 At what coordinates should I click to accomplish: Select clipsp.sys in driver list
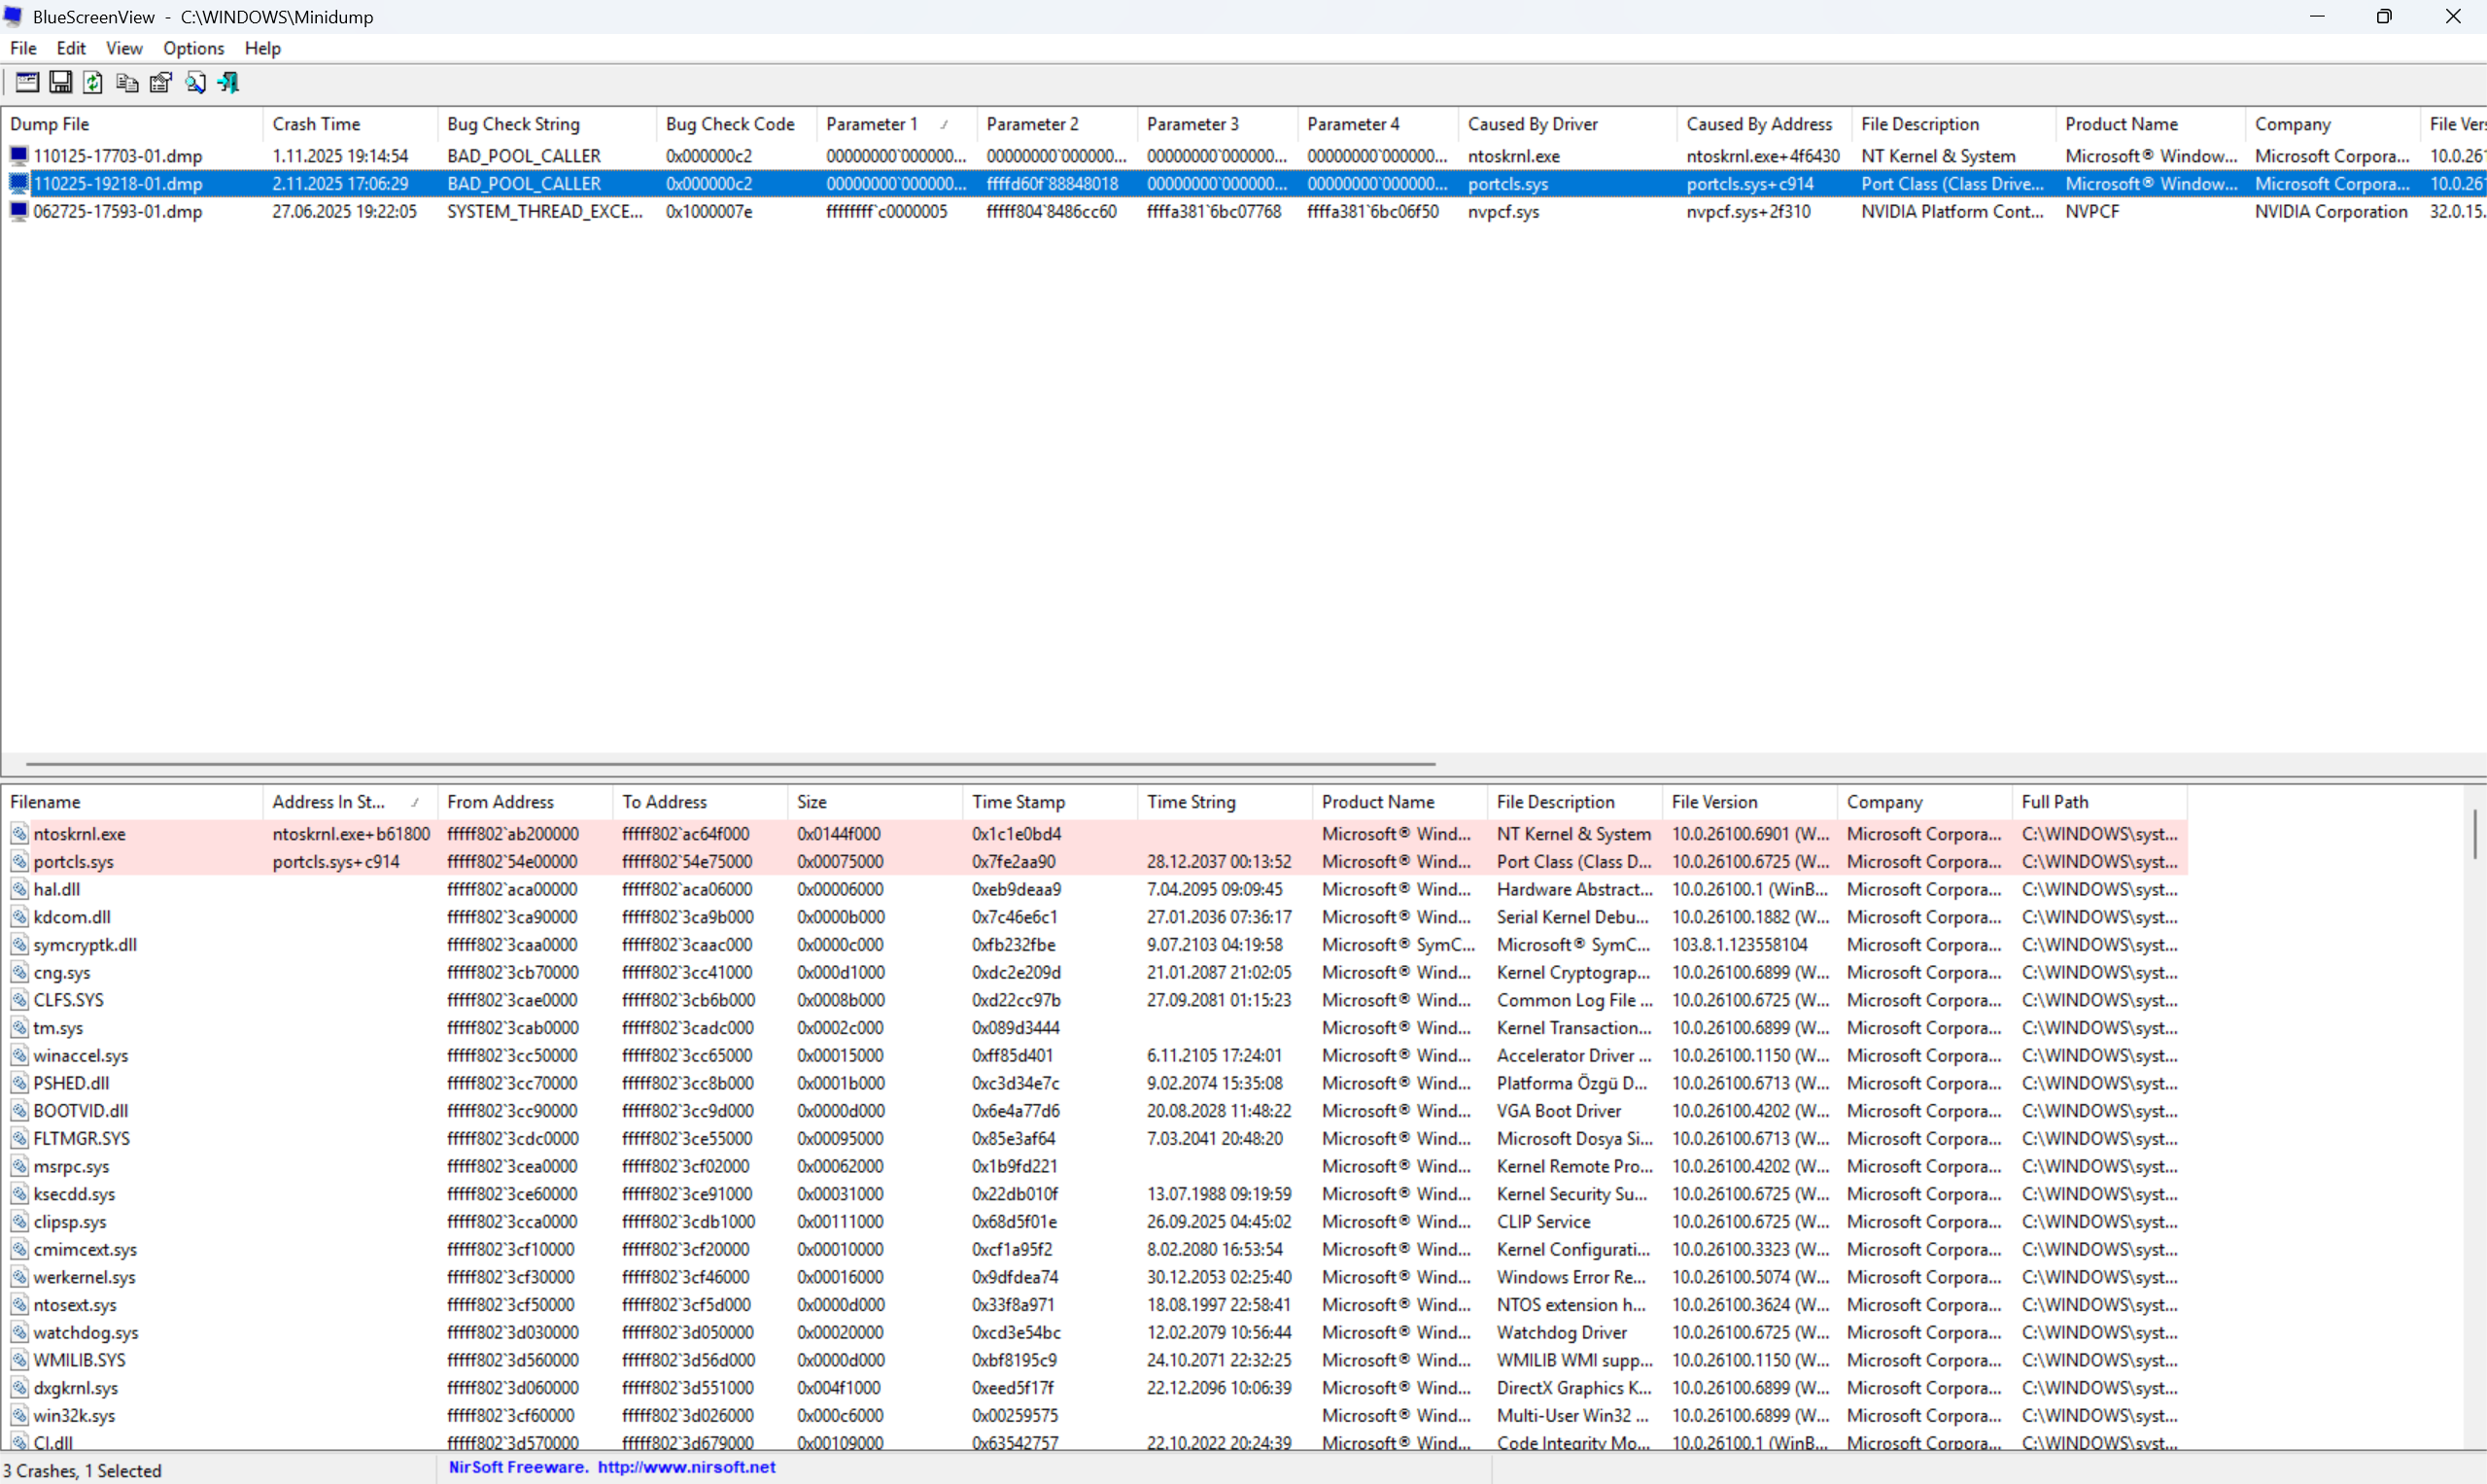[70, 1222]
